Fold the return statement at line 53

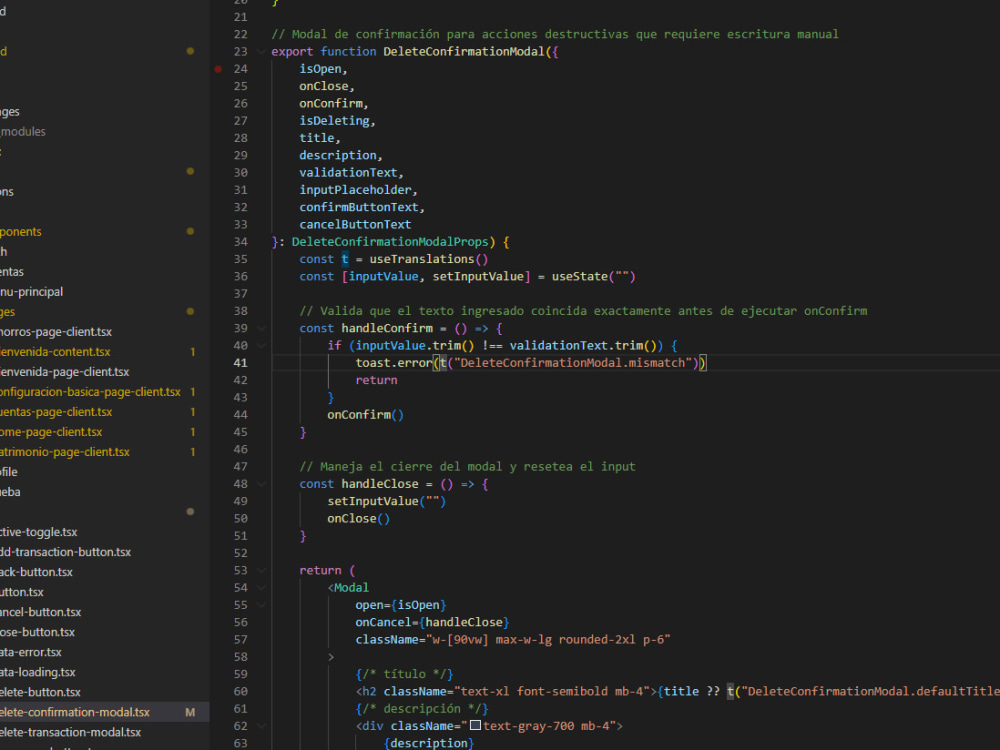pyautogui.click(x=261, y=570)
